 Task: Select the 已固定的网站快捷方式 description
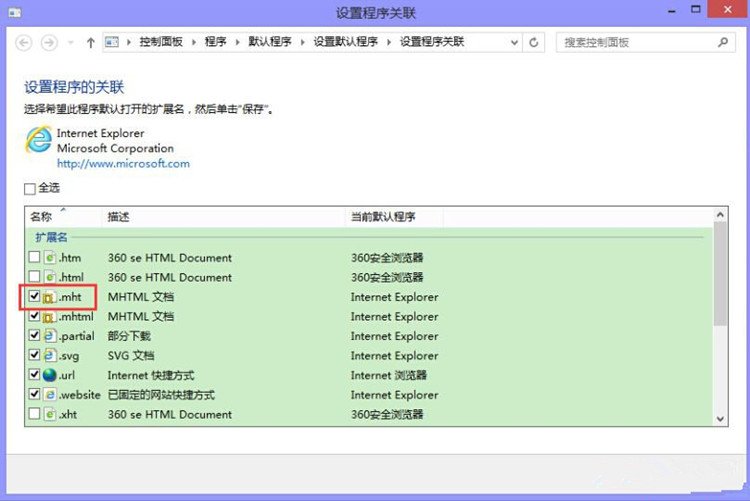pos(161,395)
